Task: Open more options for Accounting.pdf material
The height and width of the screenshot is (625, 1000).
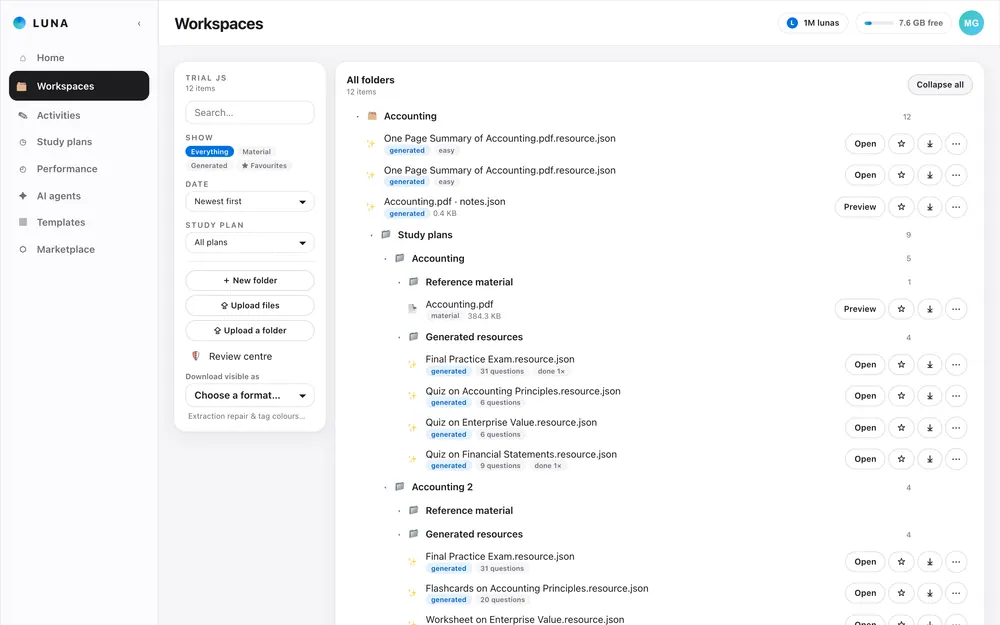Action: [x=955, y=309]
